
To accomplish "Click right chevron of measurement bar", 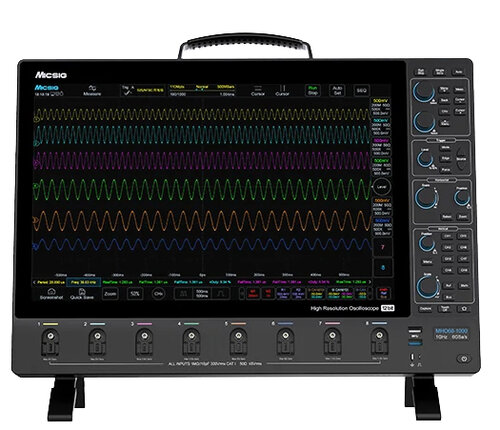I will tap(369, 282).
